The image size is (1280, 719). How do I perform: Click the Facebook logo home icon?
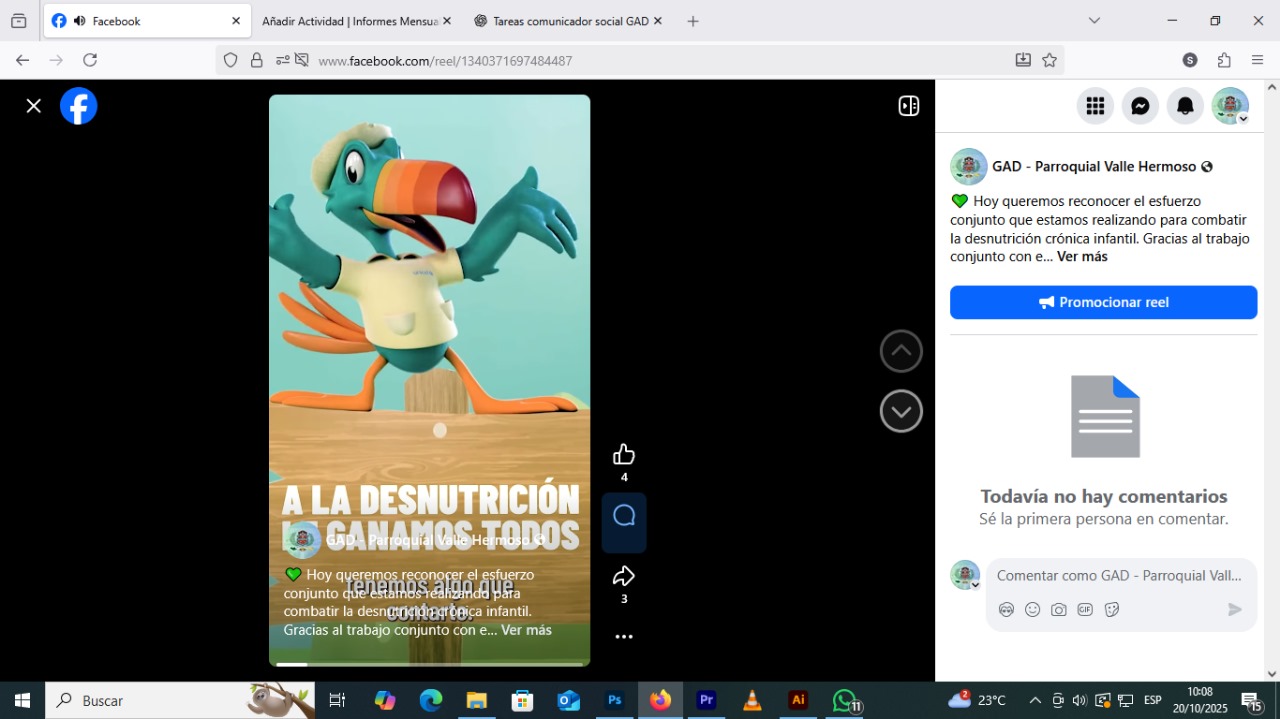[79, 106]
